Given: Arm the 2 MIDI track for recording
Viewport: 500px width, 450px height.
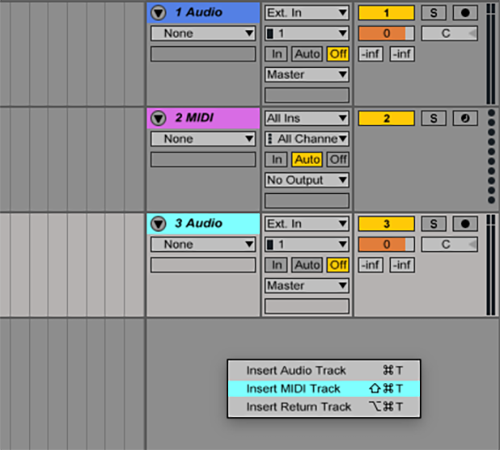Looking at the screenshot, I should tap(465, 118).
